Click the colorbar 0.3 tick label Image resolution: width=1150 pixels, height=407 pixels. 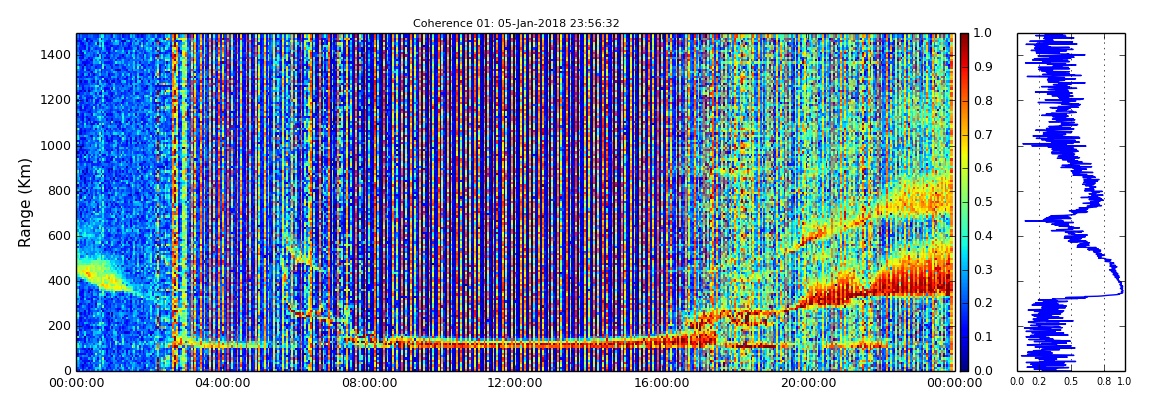click(982, 269)
